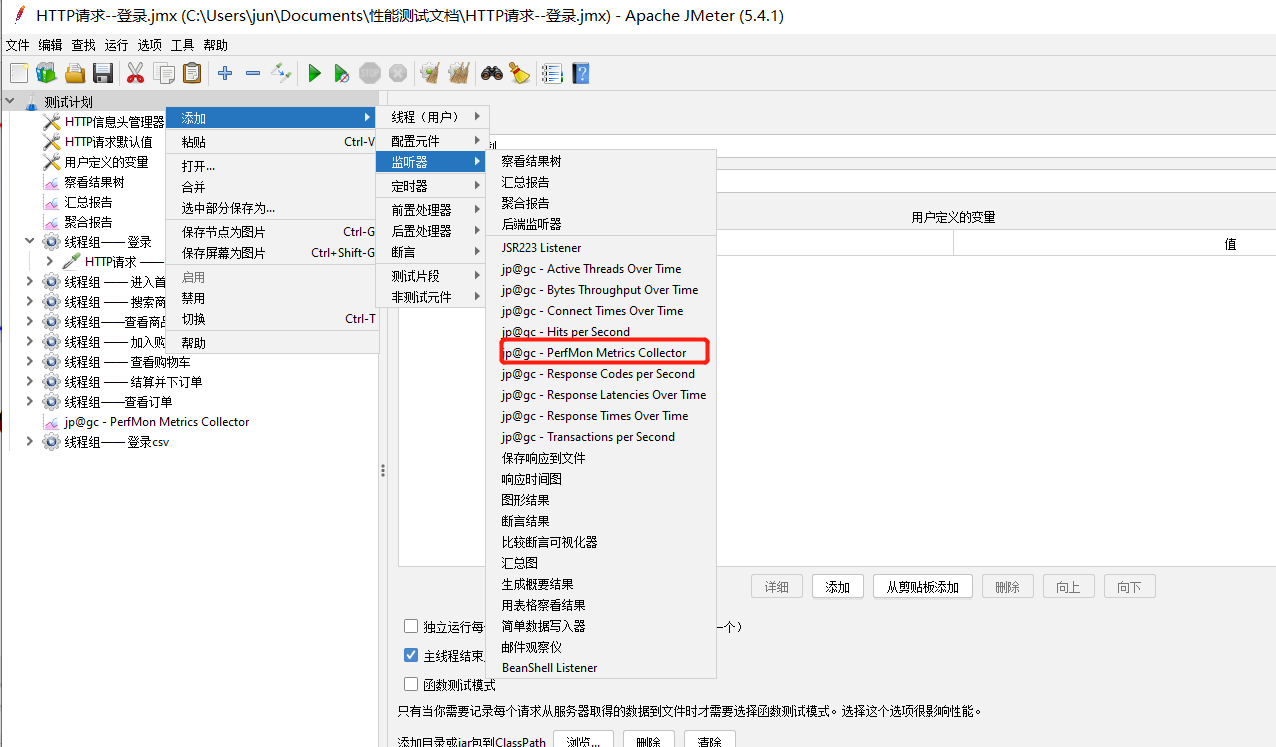Collapse the 线程组—— 登录 node
The height and width of the screenshot is (747, 1276).
30,242
